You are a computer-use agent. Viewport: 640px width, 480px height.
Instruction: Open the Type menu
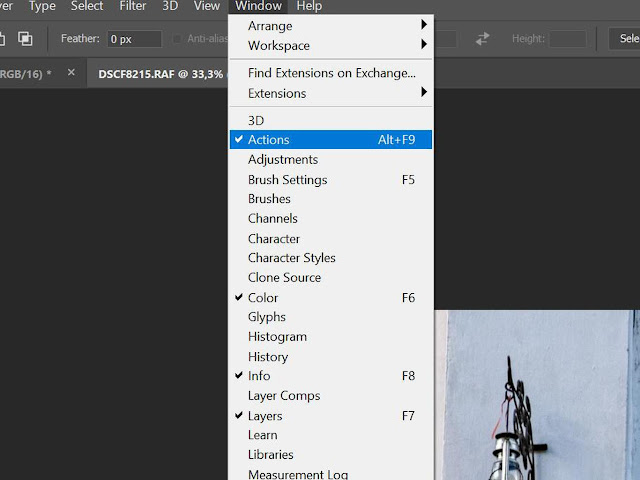[42, 6]
